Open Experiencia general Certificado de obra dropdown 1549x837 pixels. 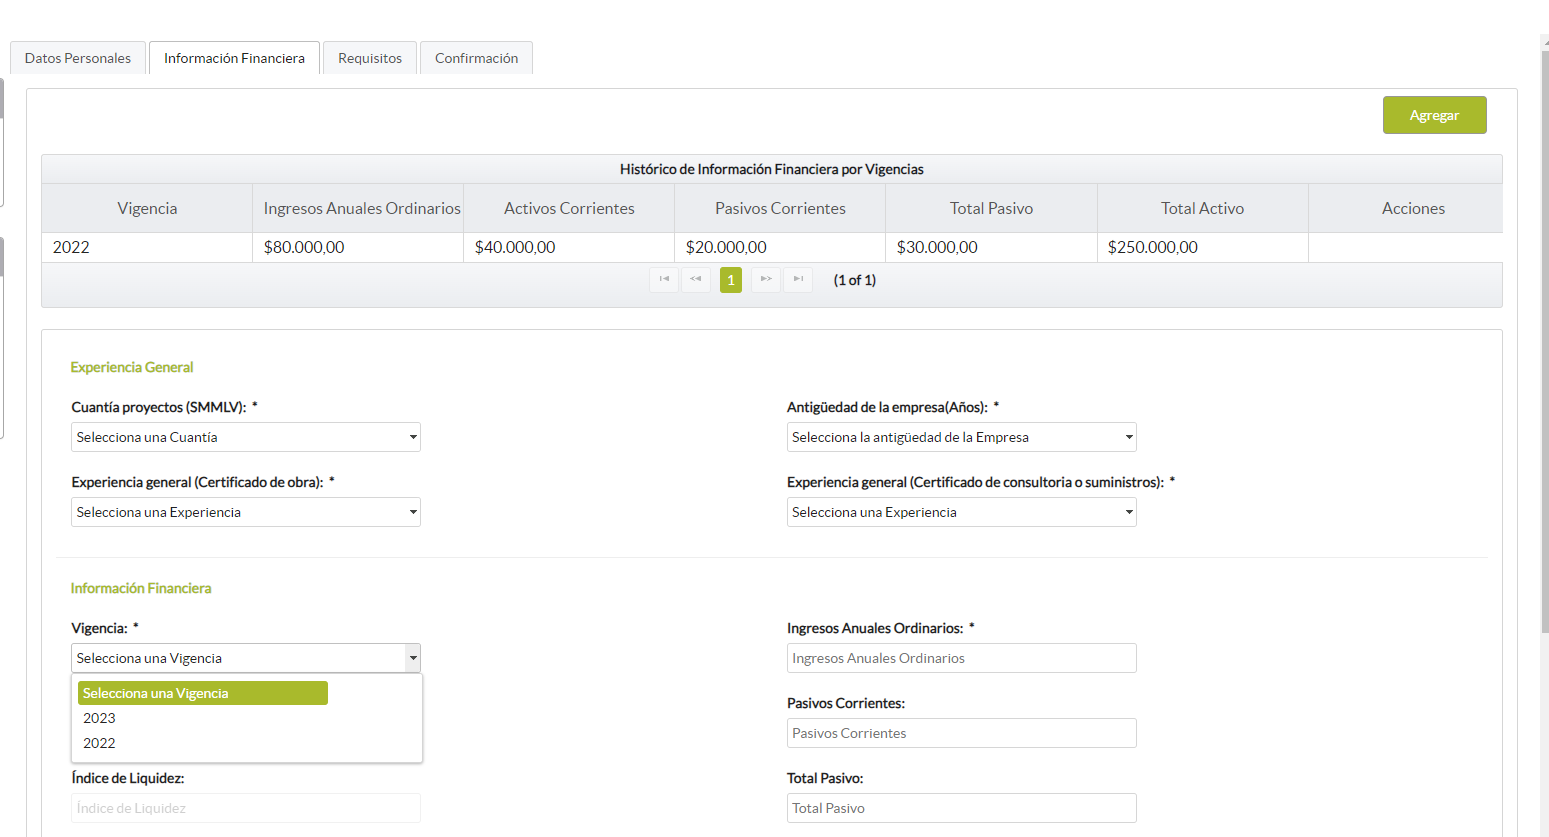(x=245, y=512)
